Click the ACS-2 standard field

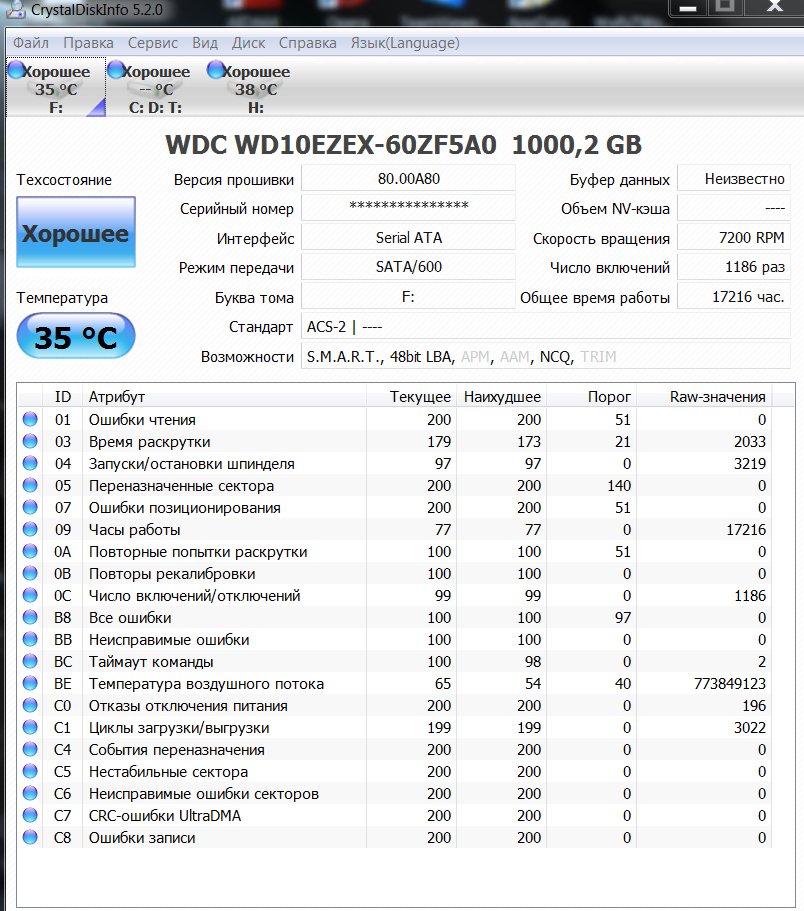coord(546,327)
